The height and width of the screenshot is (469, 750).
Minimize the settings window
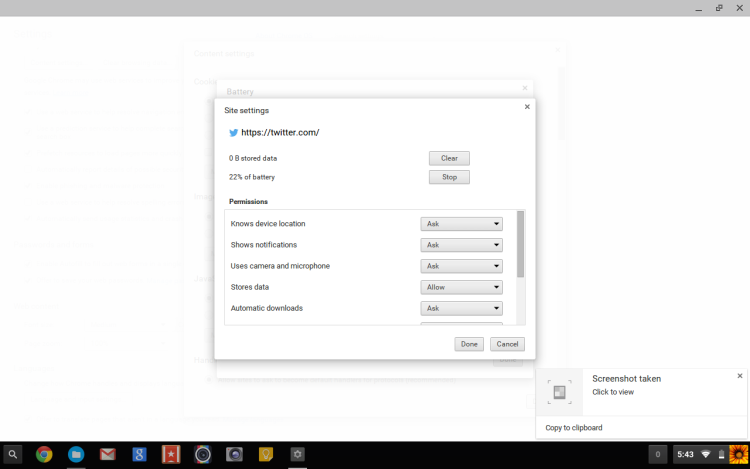(x=699, y=9)
